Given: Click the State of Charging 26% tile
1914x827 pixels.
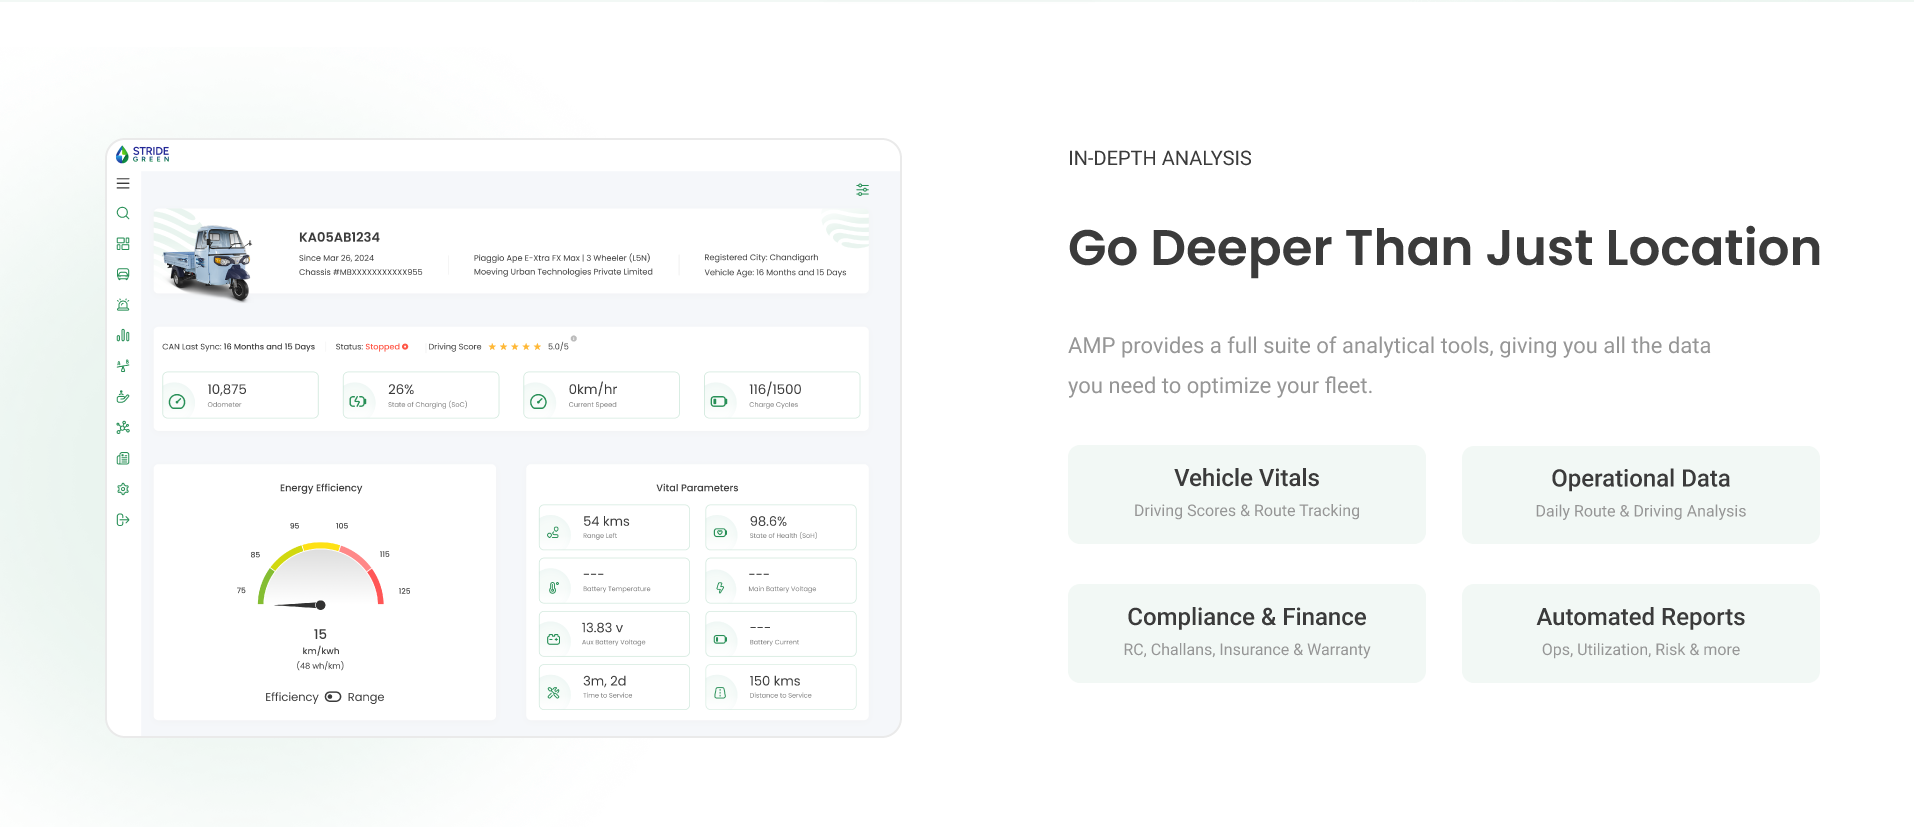Looking at the screenshot, I should [x=421, y=395].
